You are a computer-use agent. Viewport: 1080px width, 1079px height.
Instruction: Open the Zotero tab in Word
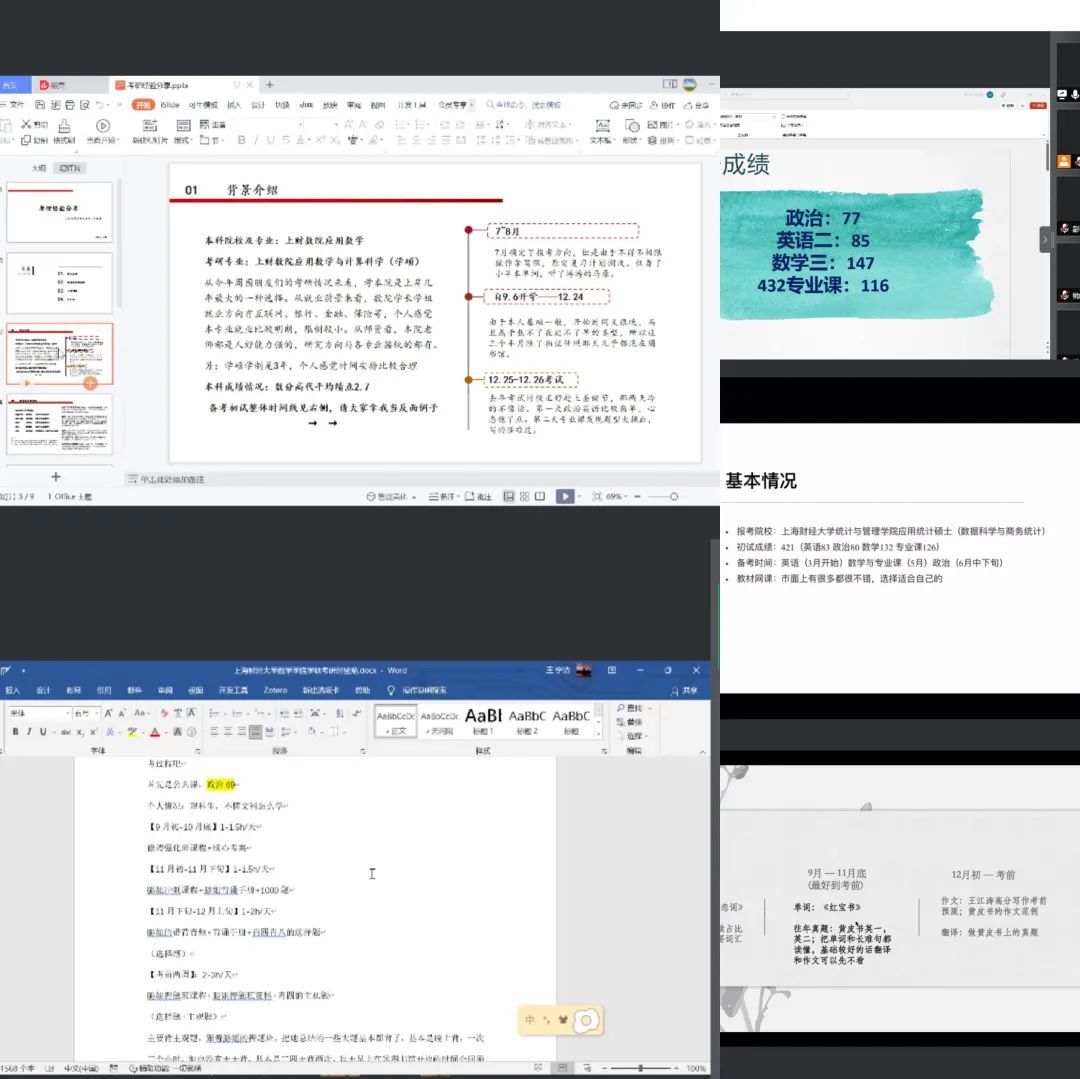click(275, 690)
